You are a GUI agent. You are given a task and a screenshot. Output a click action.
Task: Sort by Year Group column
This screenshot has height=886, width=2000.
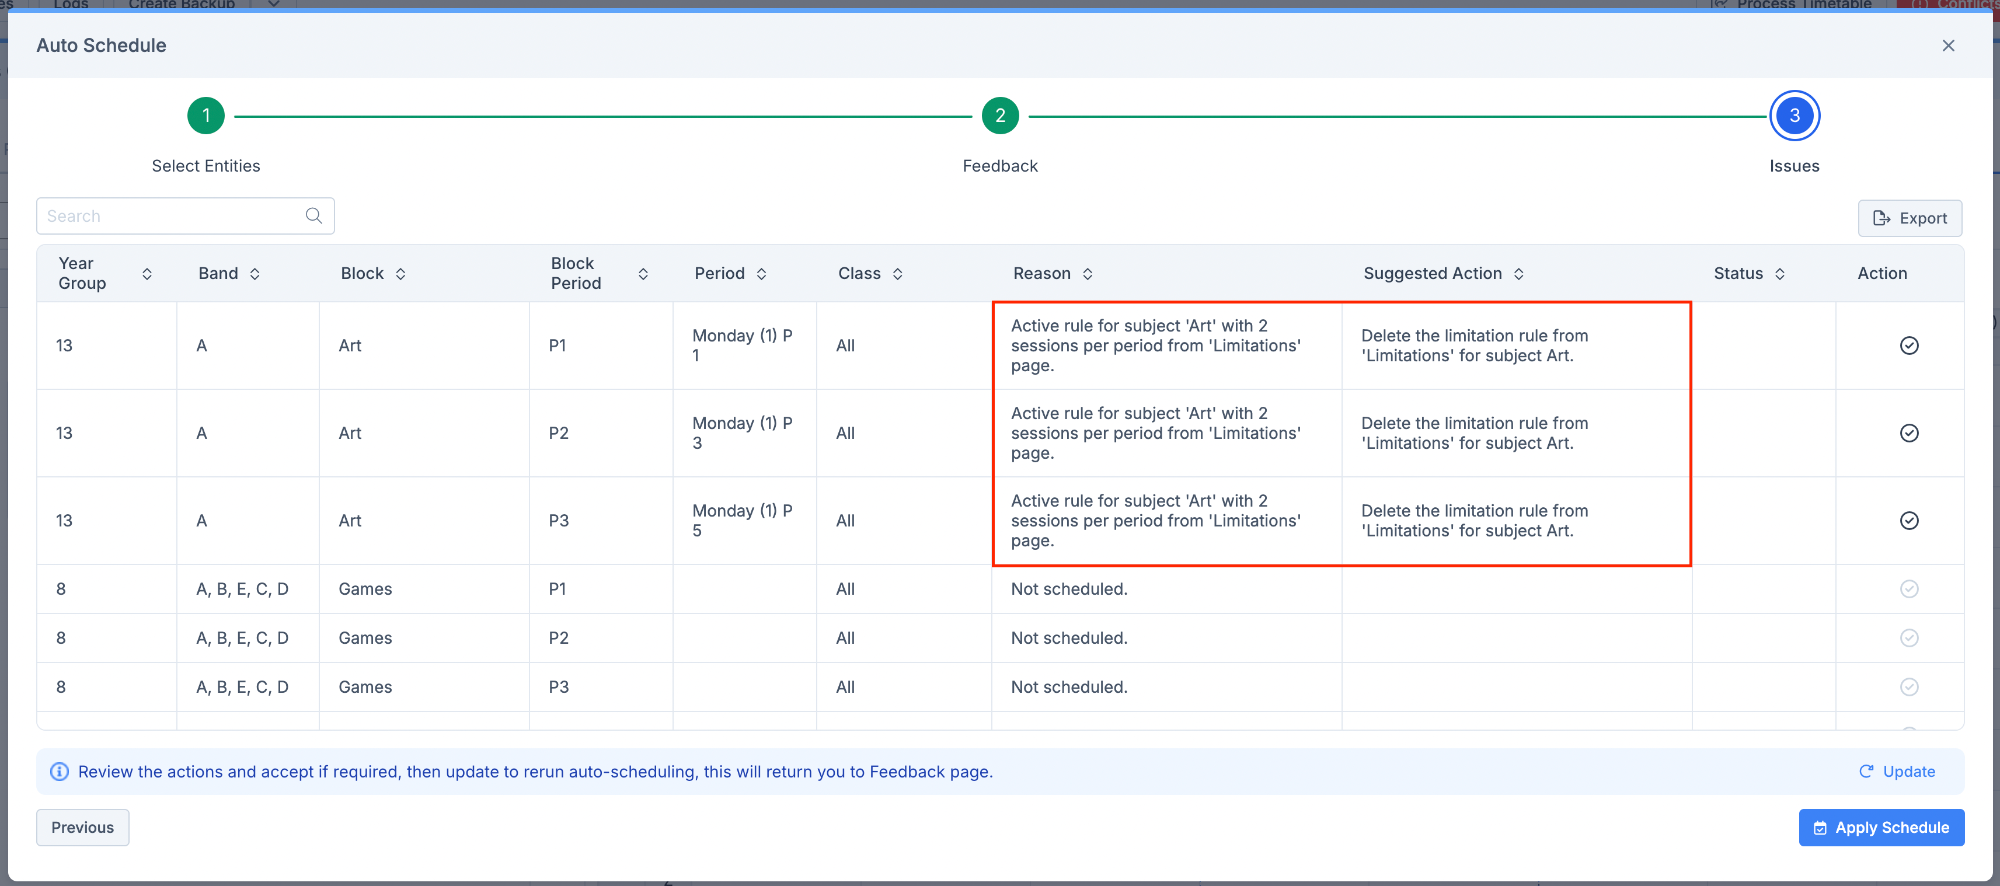147,274
